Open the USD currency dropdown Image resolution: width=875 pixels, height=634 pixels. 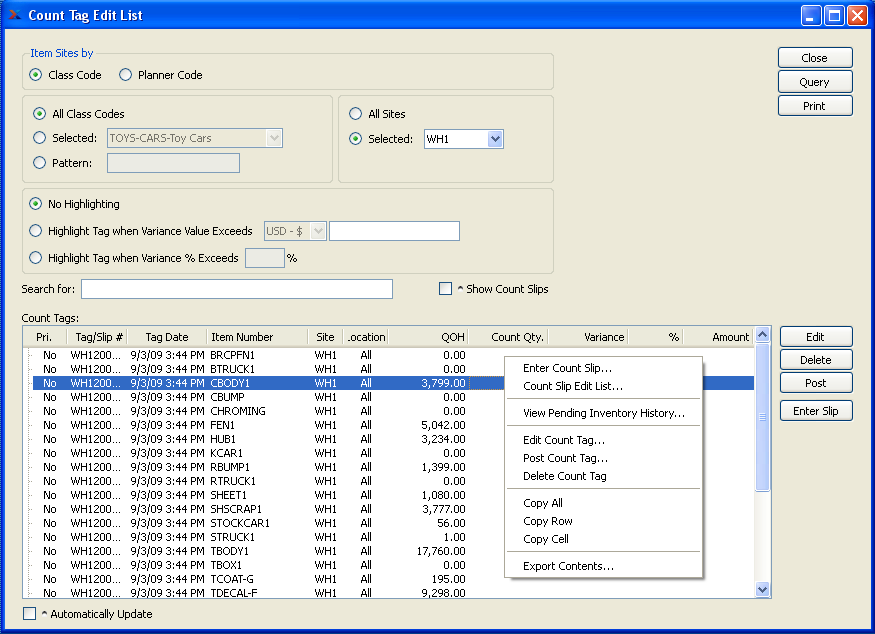click(x=318, y=231)
